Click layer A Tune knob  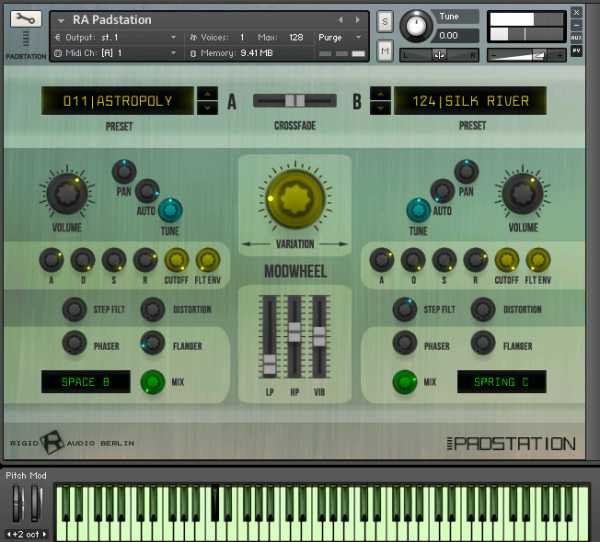coord(170,210)
